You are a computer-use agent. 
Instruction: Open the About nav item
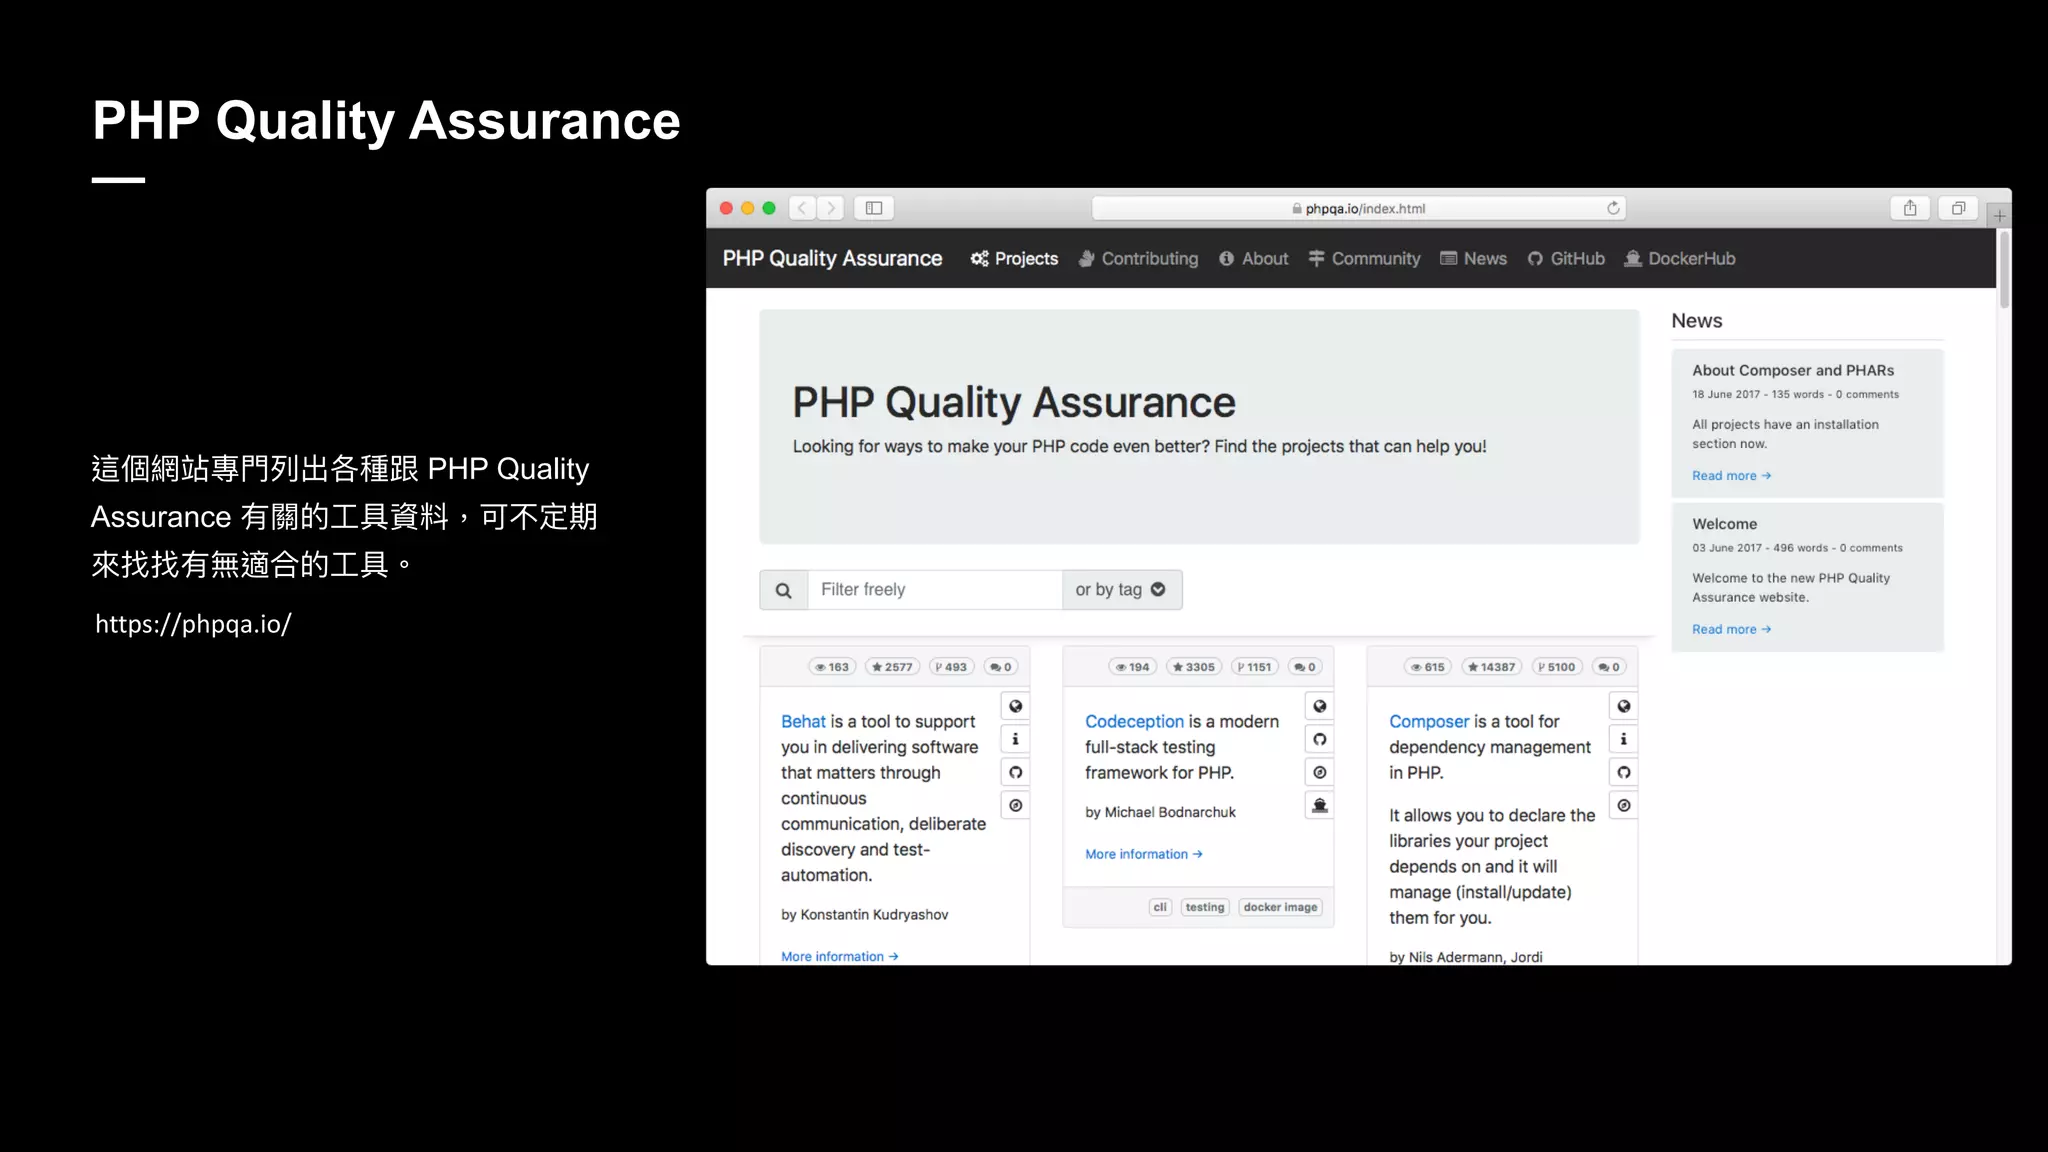[x=1254, y=259]
